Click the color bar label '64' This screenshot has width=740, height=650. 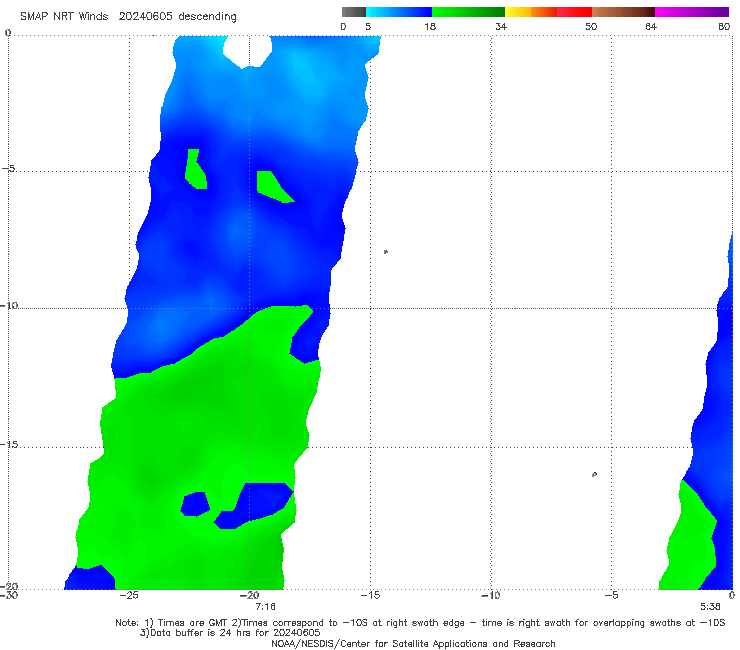pos(651,27)
